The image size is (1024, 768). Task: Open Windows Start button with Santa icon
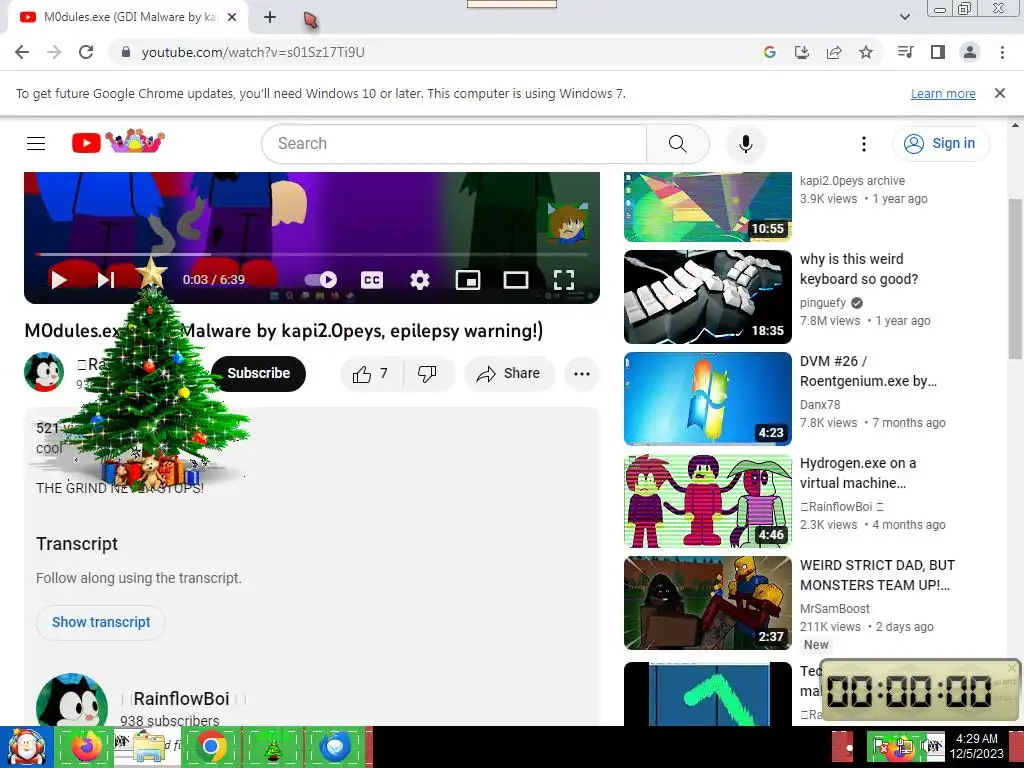26,747
